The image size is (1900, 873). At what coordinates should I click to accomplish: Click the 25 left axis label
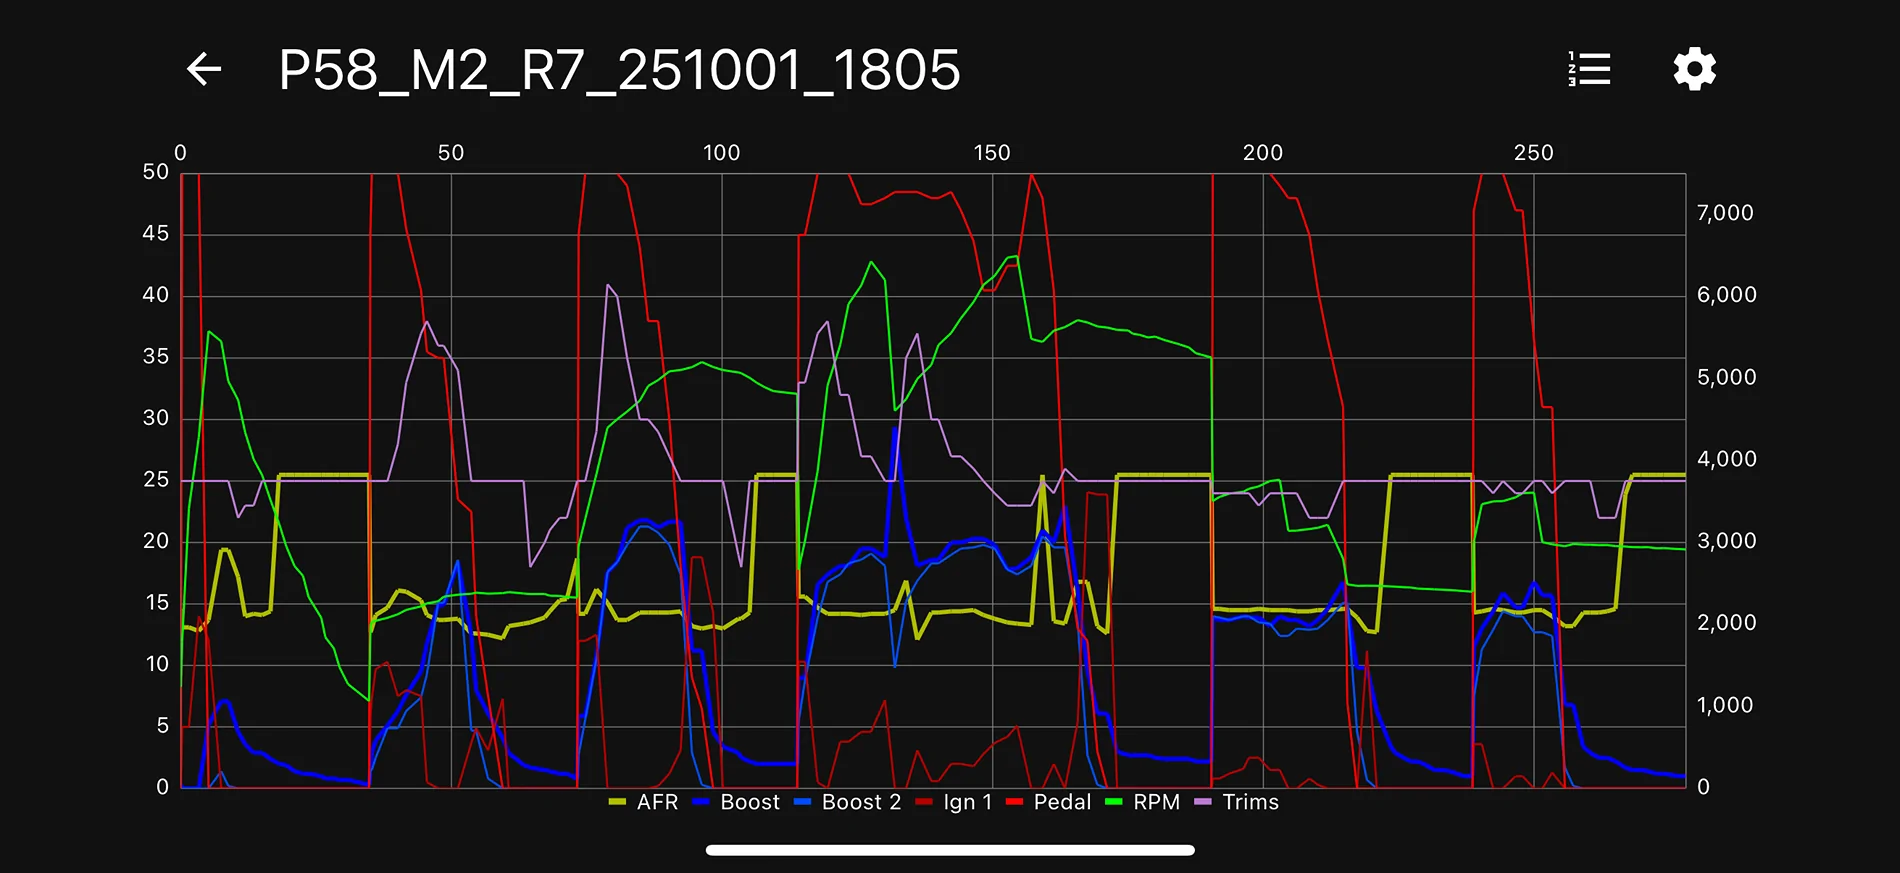[156, 480]
